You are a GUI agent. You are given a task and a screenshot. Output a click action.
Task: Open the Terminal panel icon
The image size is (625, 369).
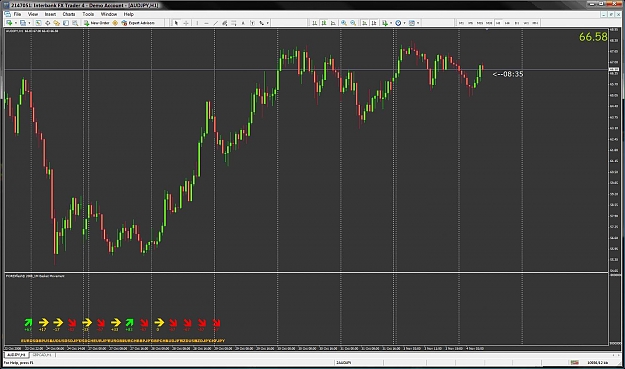coord(66,23)
